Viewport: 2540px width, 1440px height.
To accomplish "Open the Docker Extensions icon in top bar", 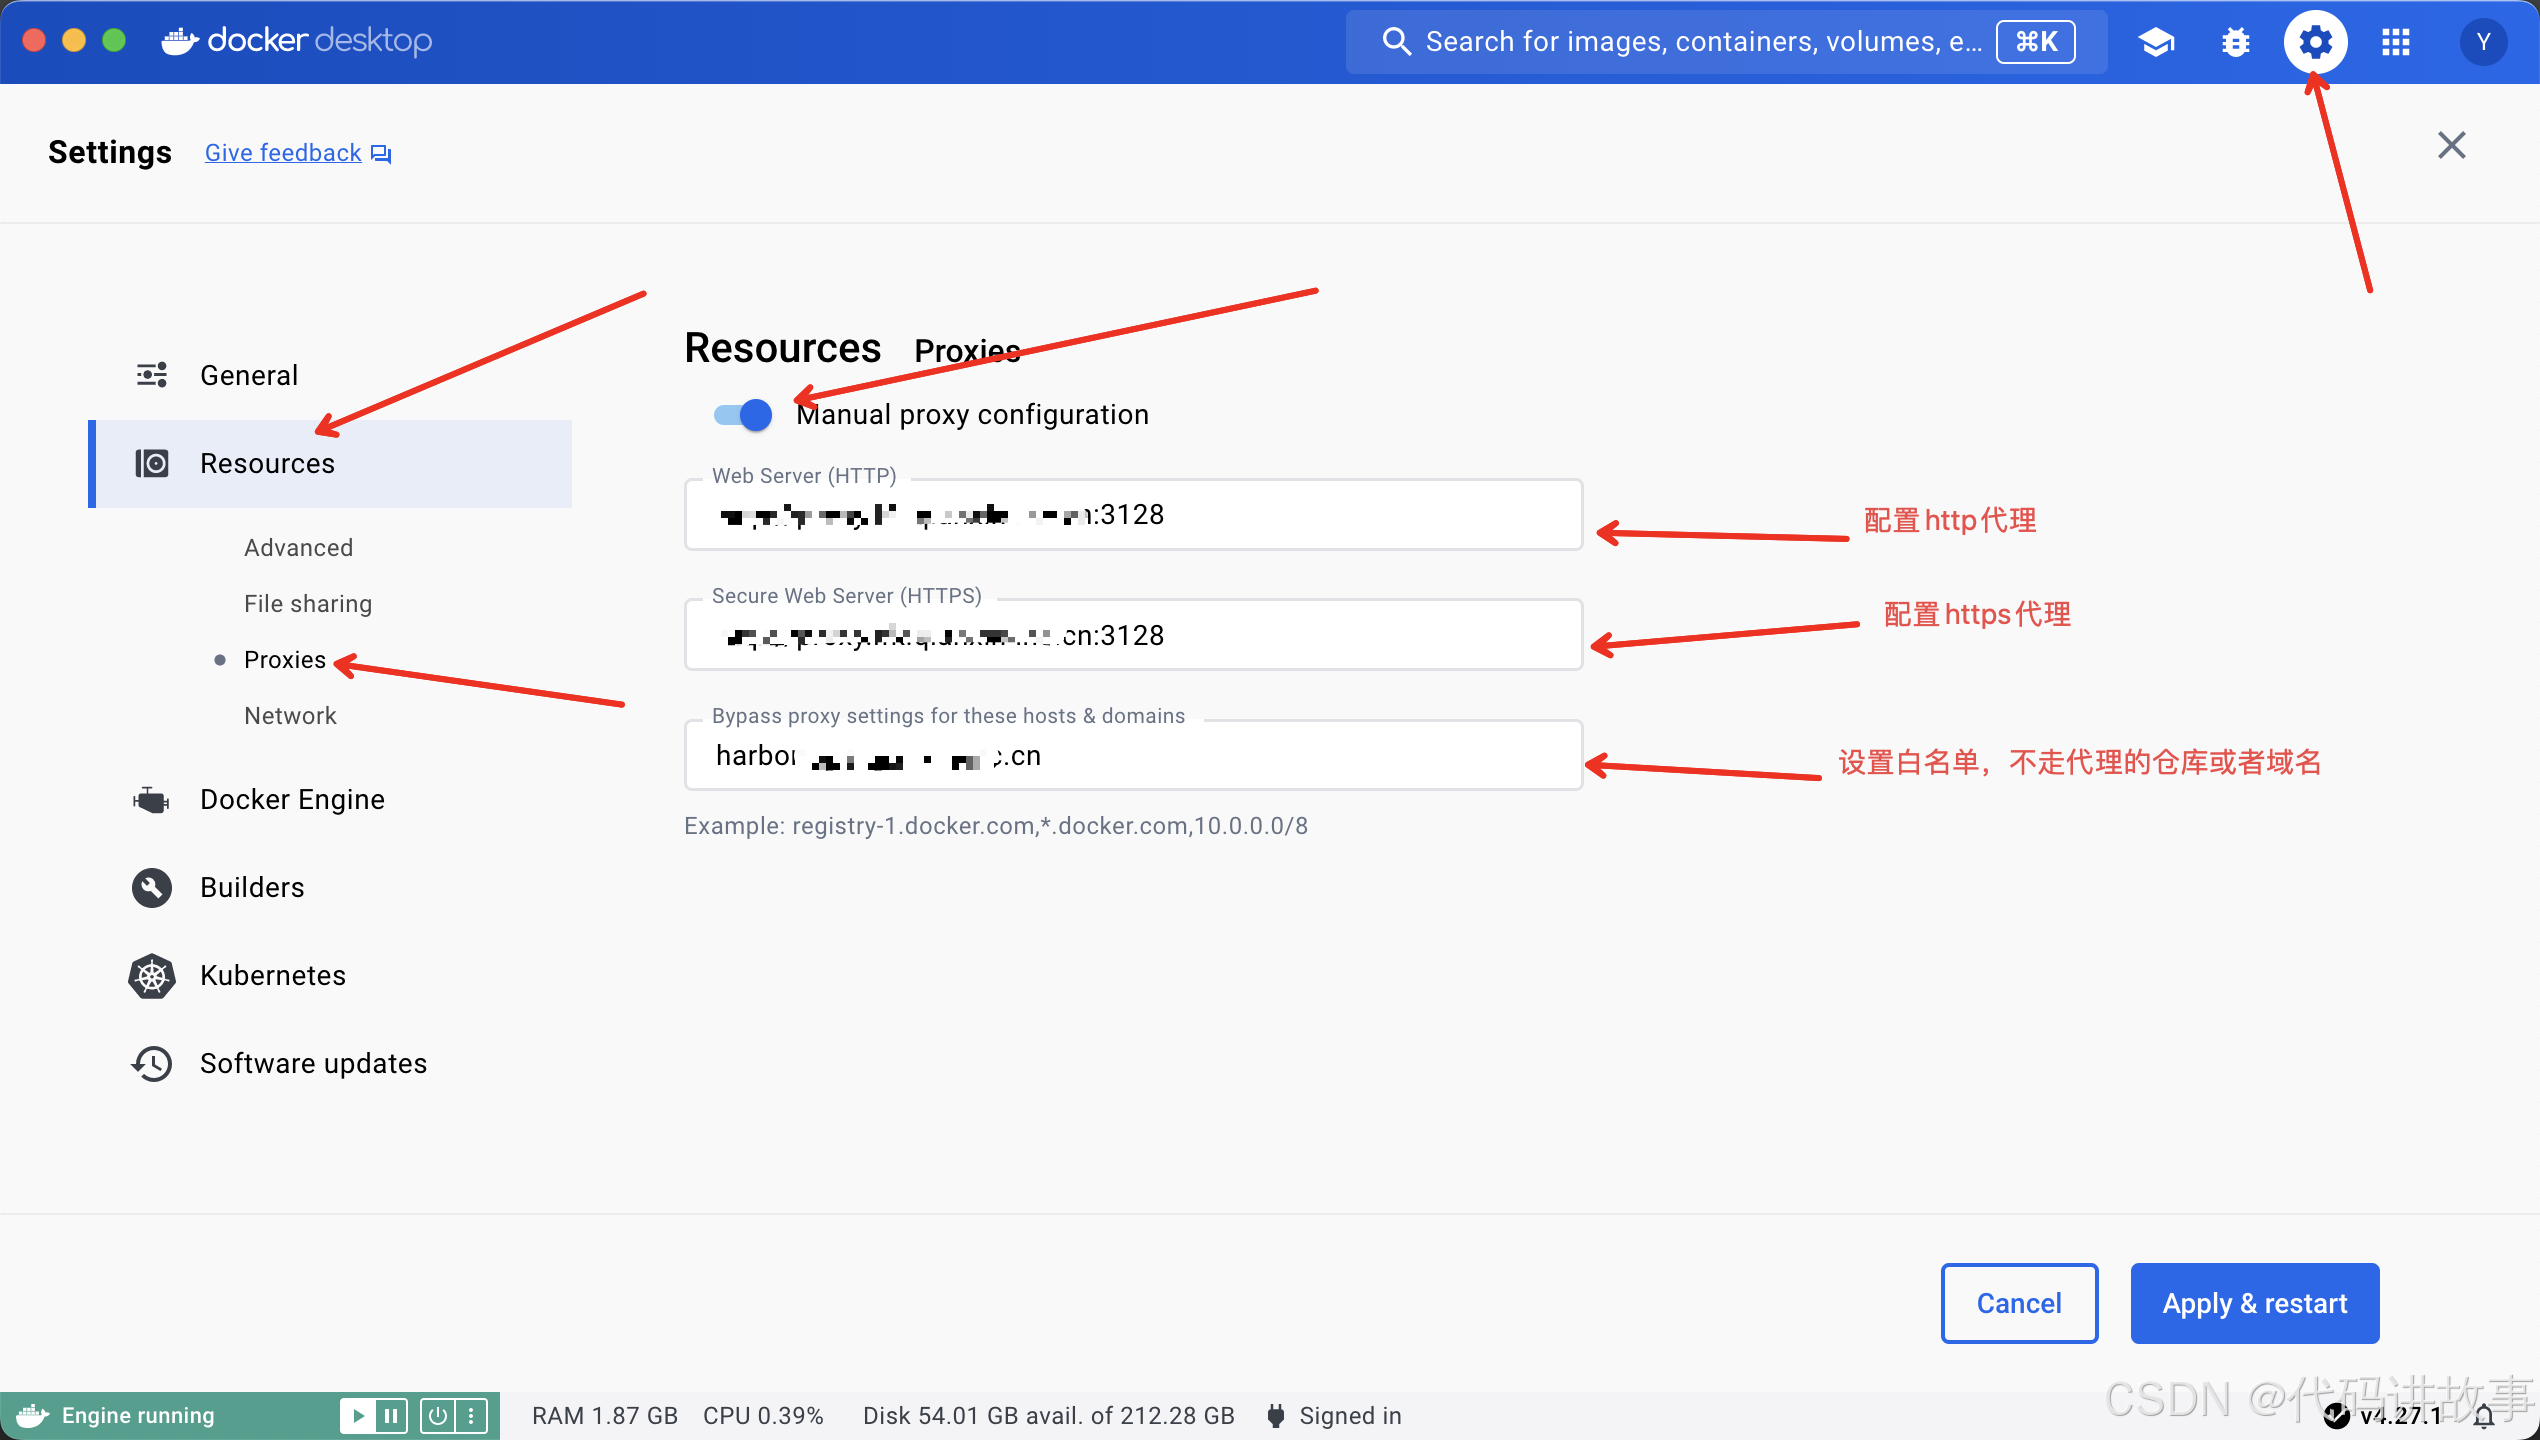I will point(2156,41).
